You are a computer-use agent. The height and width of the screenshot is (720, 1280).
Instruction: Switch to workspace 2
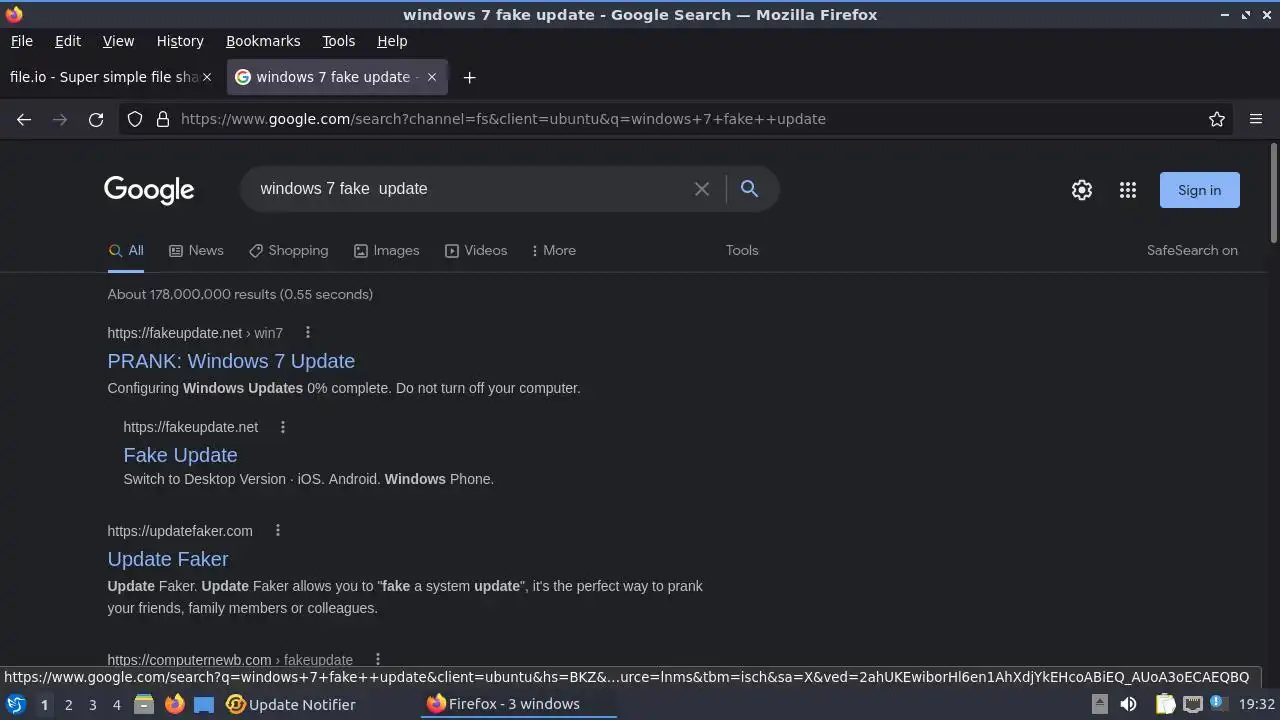[x=68, y=705]
